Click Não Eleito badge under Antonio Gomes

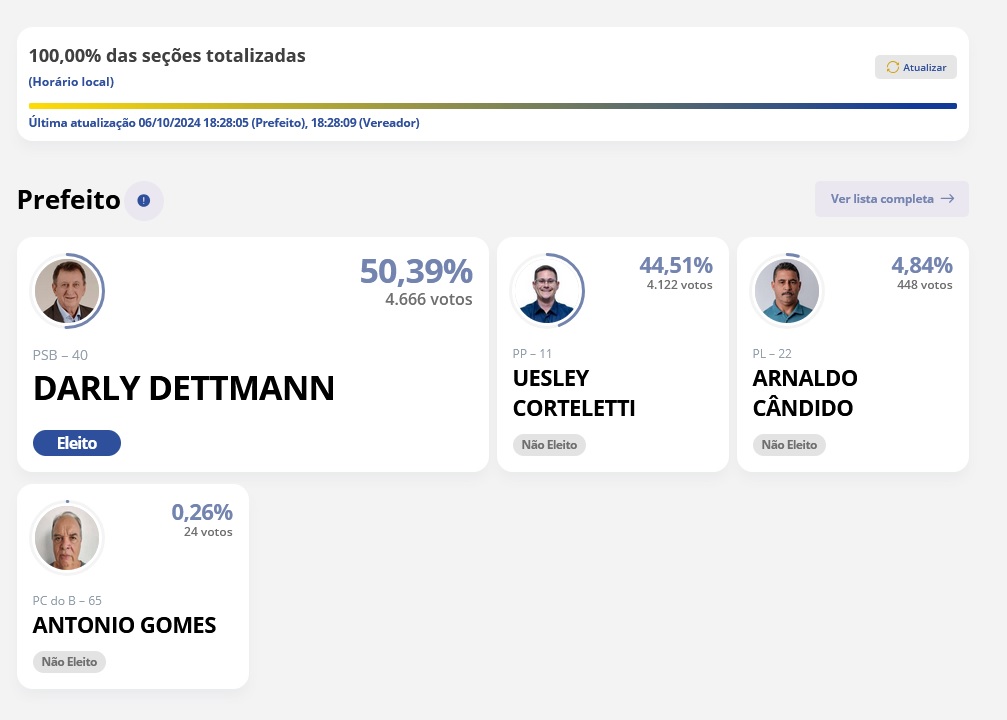pos(69,662)
